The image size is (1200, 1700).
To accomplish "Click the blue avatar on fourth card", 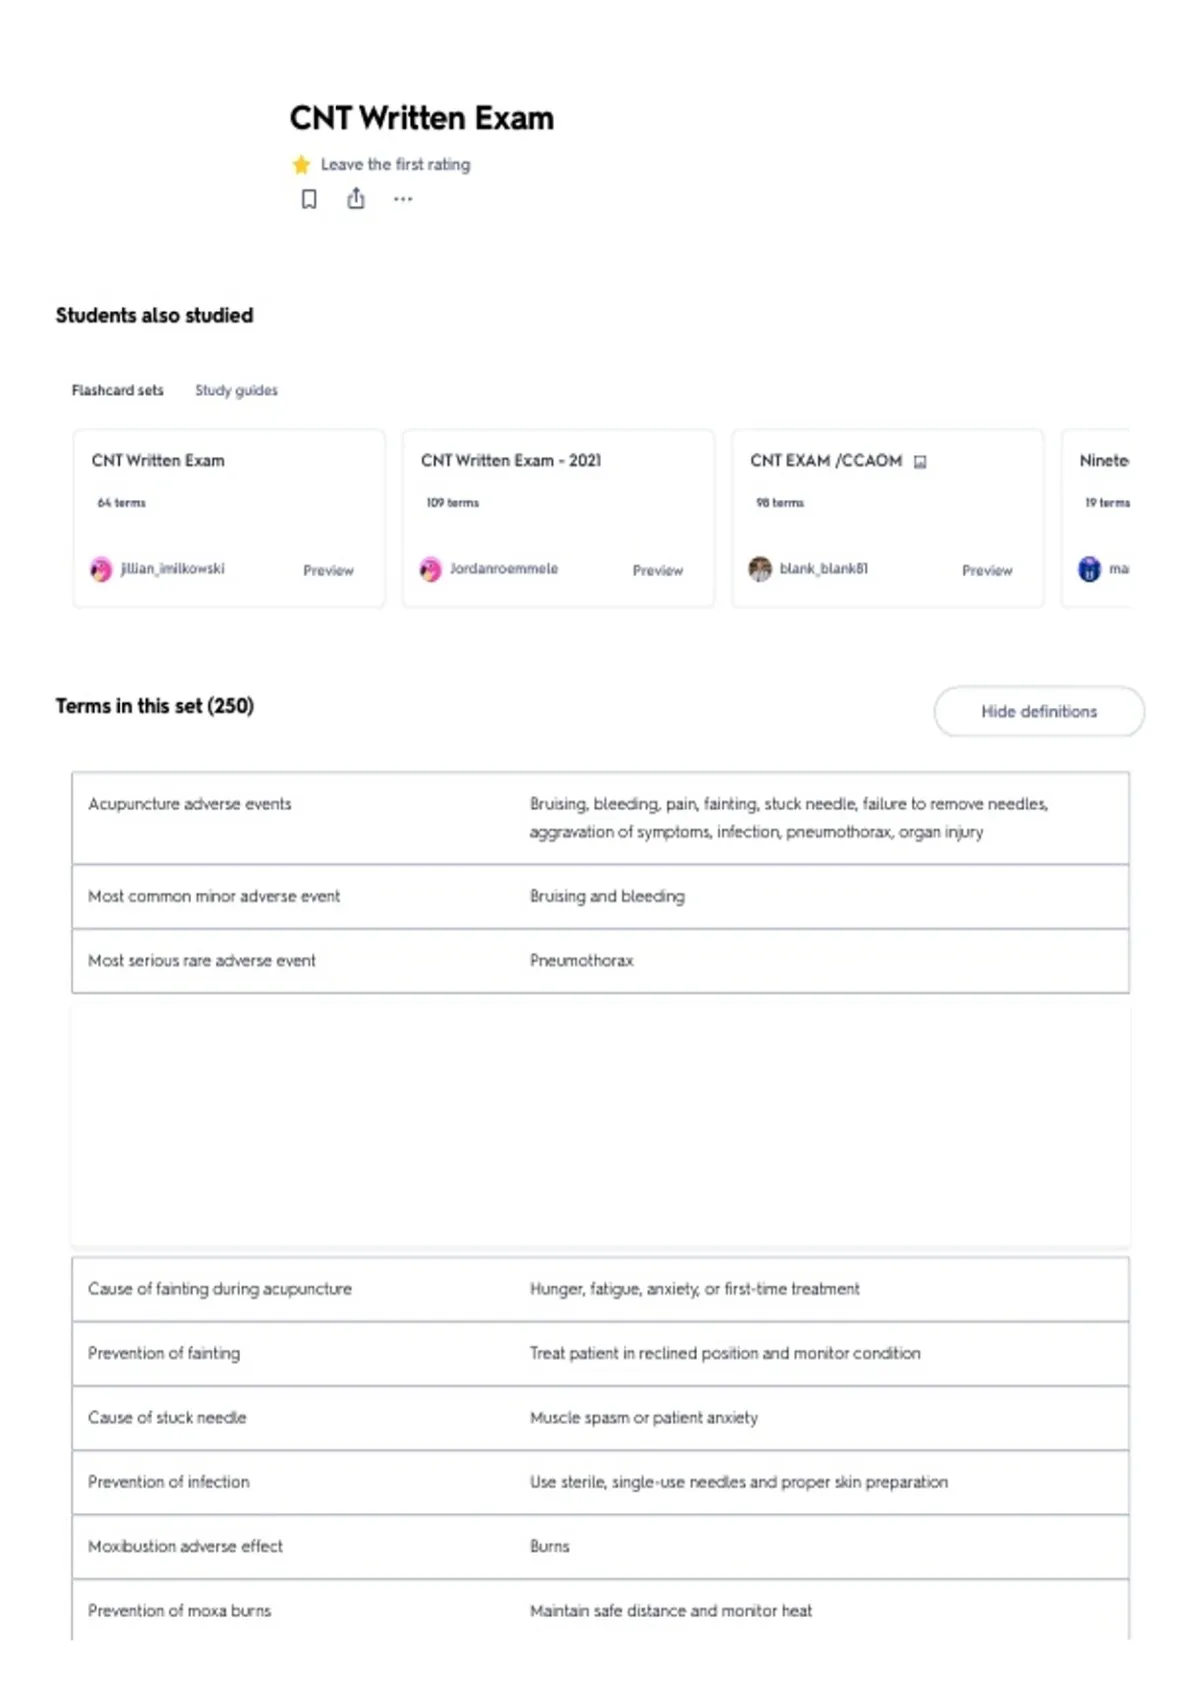I will pos(1089,569).
